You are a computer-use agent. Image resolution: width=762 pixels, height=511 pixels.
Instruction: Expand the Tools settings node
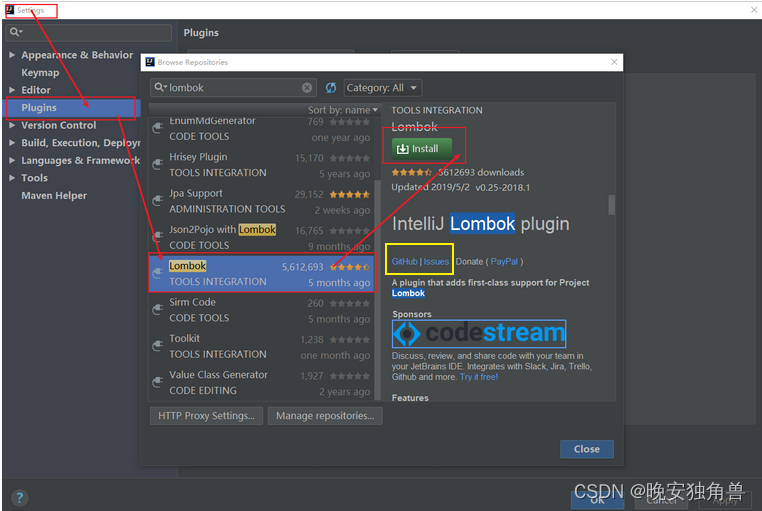click(x=12, y=178)
